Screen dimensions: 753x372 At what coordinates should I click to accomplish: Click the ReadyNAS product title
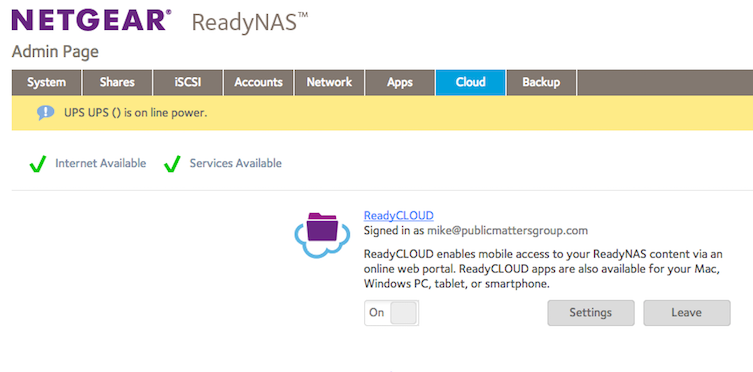click(250, 23)
